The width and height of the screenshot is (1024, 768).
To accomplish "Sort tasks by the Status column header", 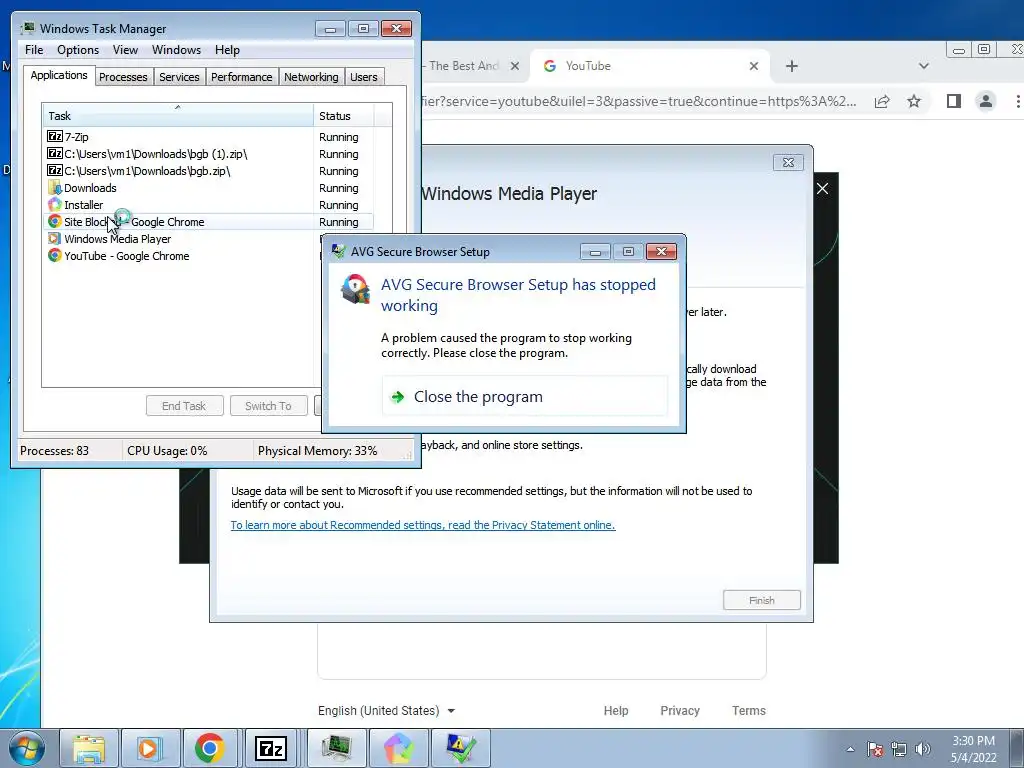I will click(344, 116).
